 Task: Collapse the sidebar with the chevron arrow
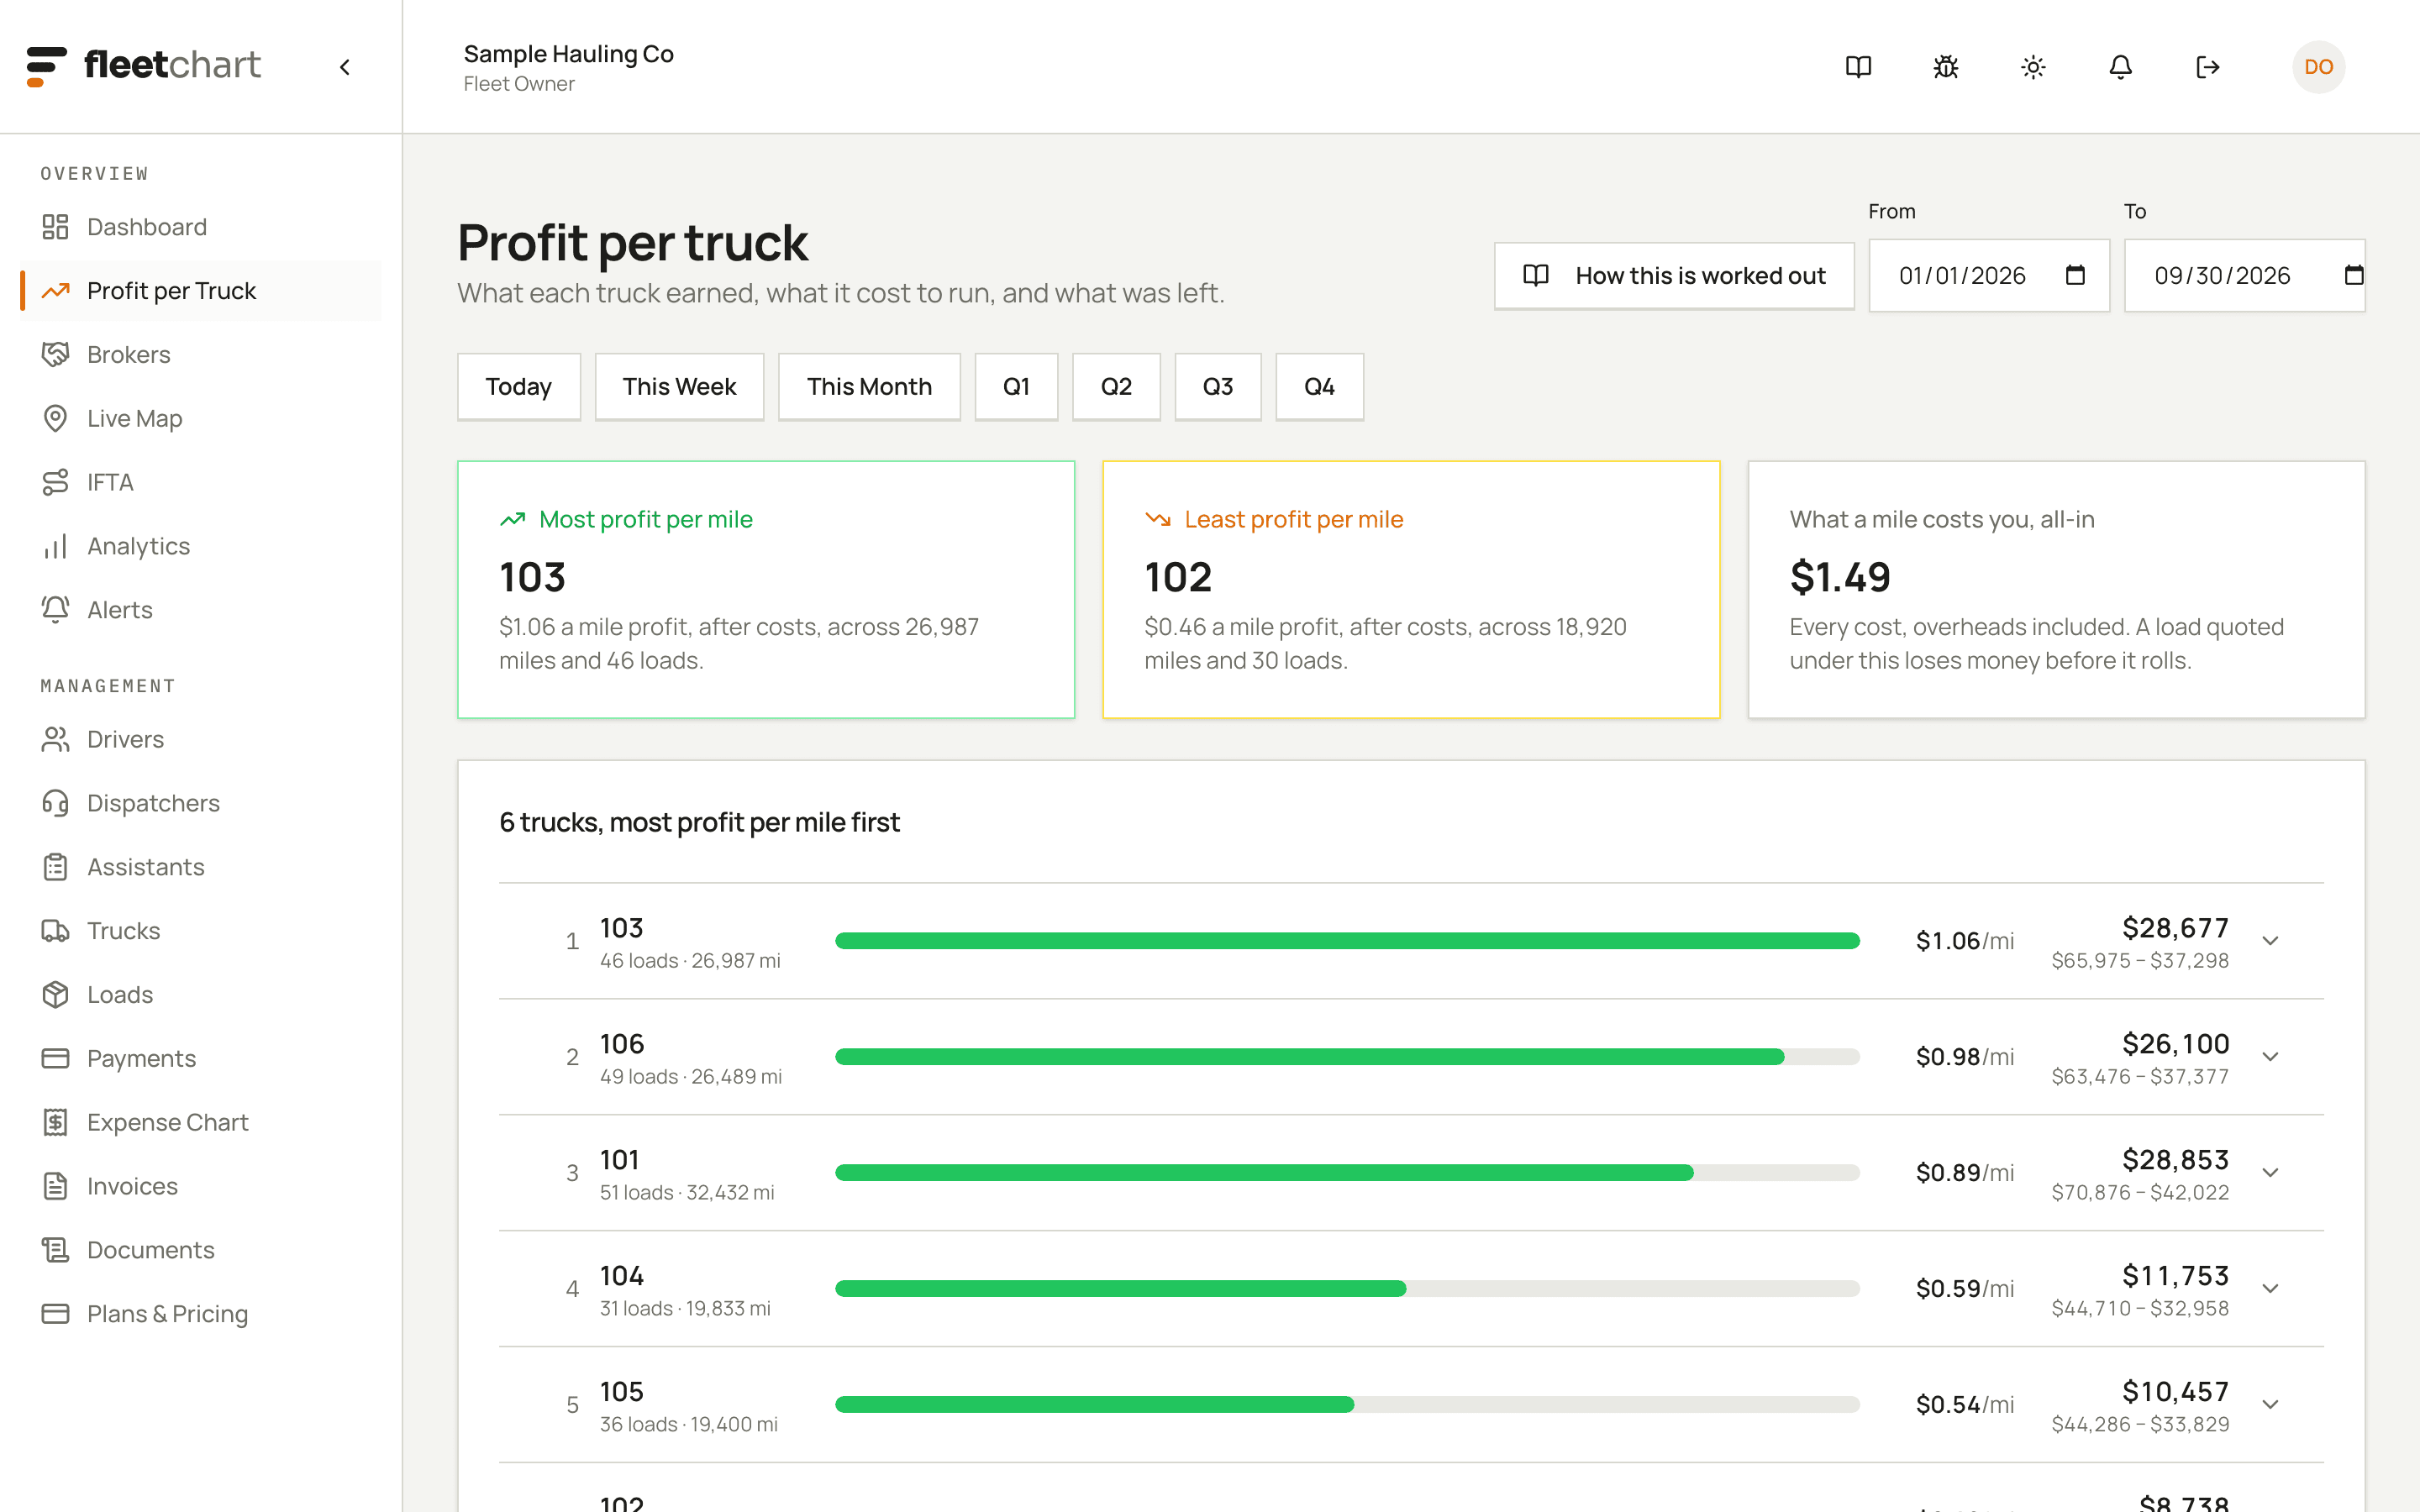tap(345, 67)
